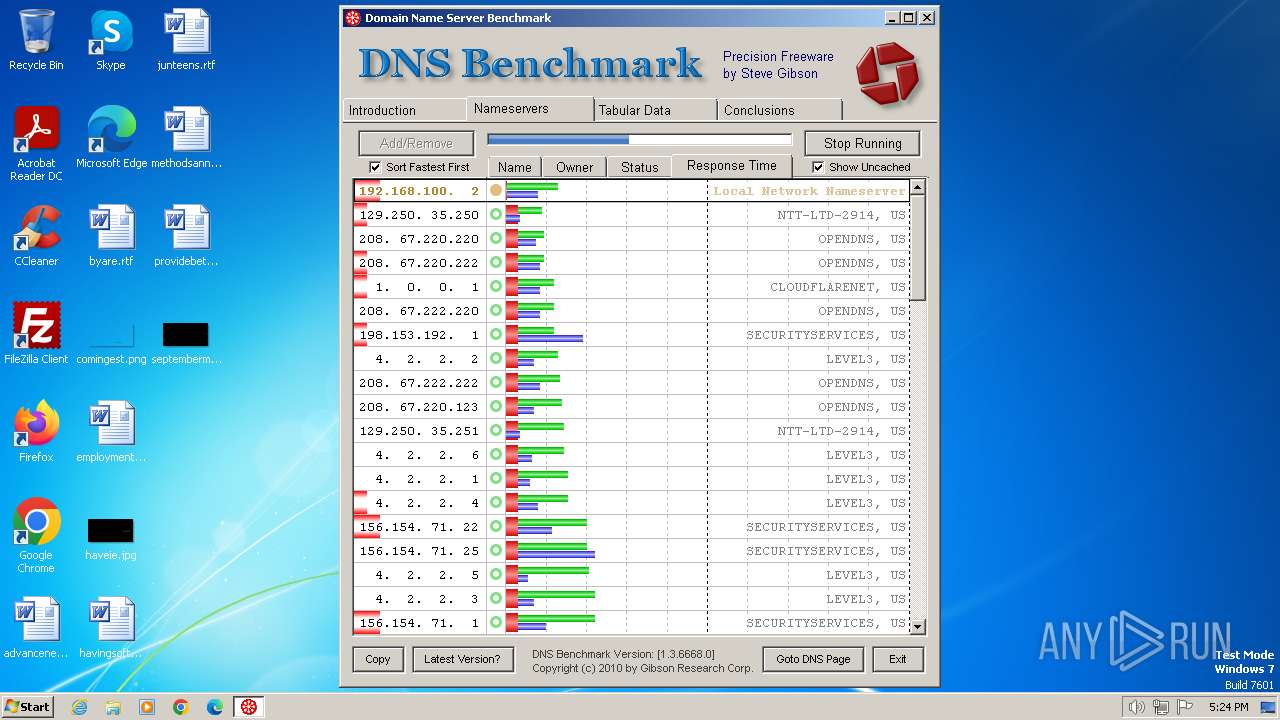
Task: Click 'Local Network Nameserver' label
Action: [x=809, y=191]
